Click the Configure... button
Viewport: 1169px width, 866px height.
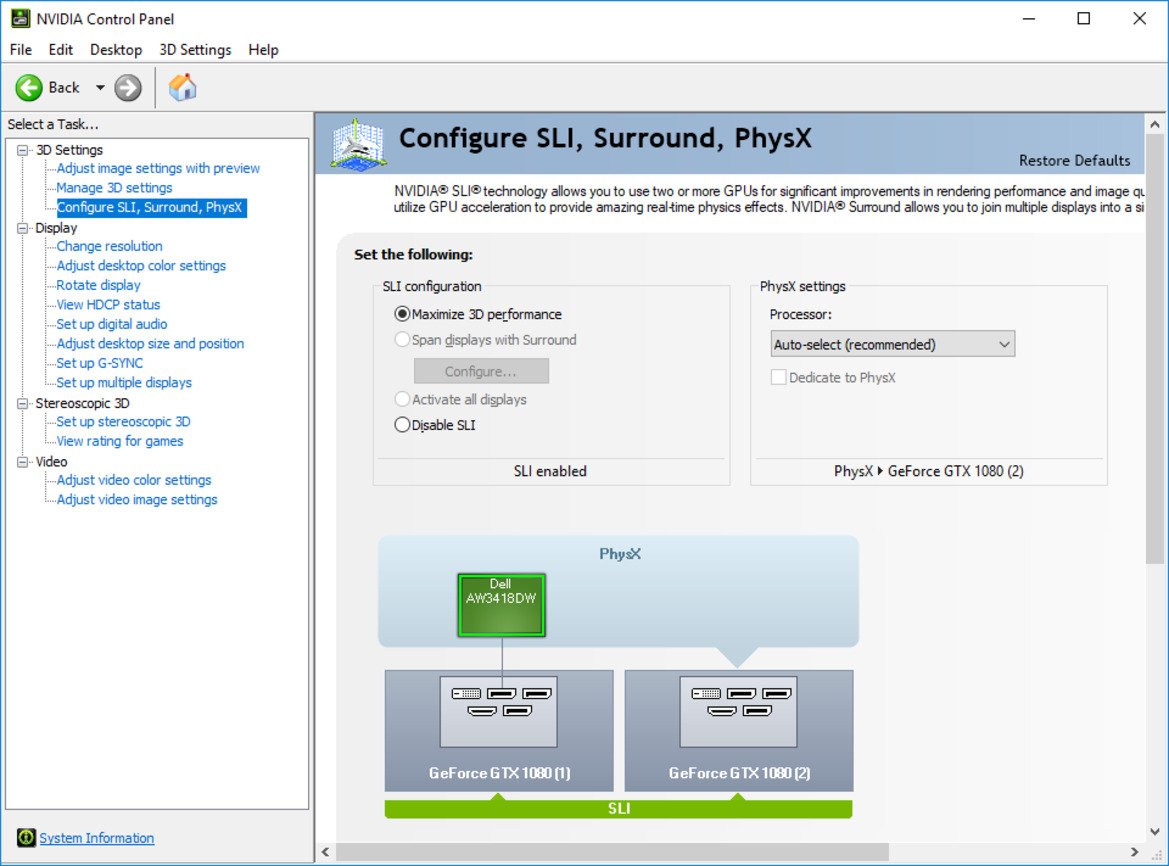481,371
